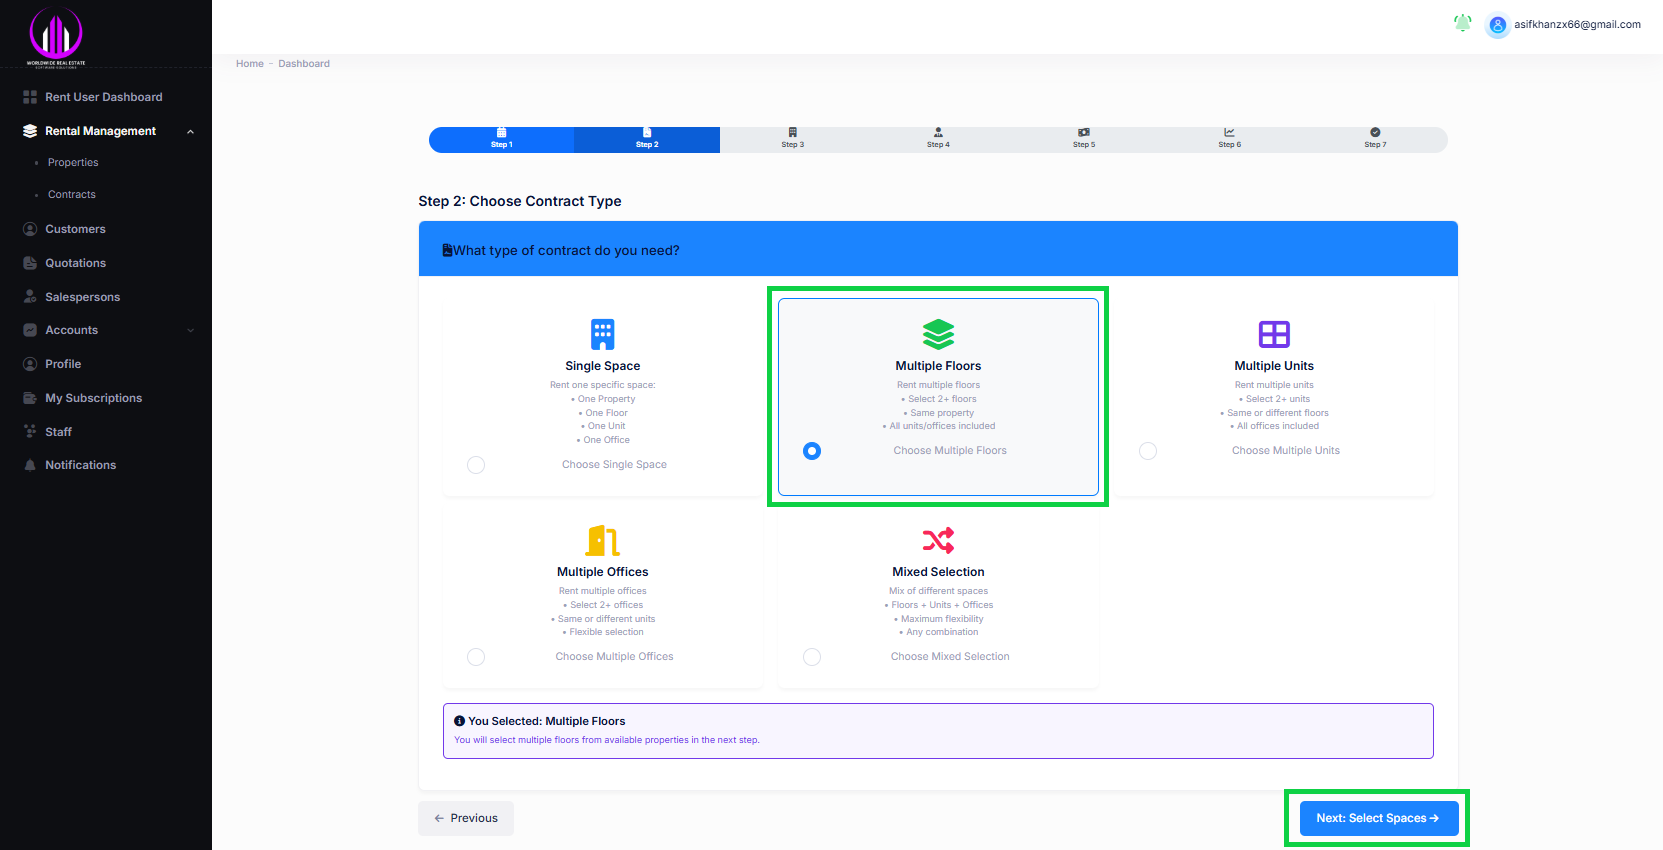Collapse the Rental Management menu
Image resolution: width=1663 pixels, height=850 pixels.
(190, 131)
